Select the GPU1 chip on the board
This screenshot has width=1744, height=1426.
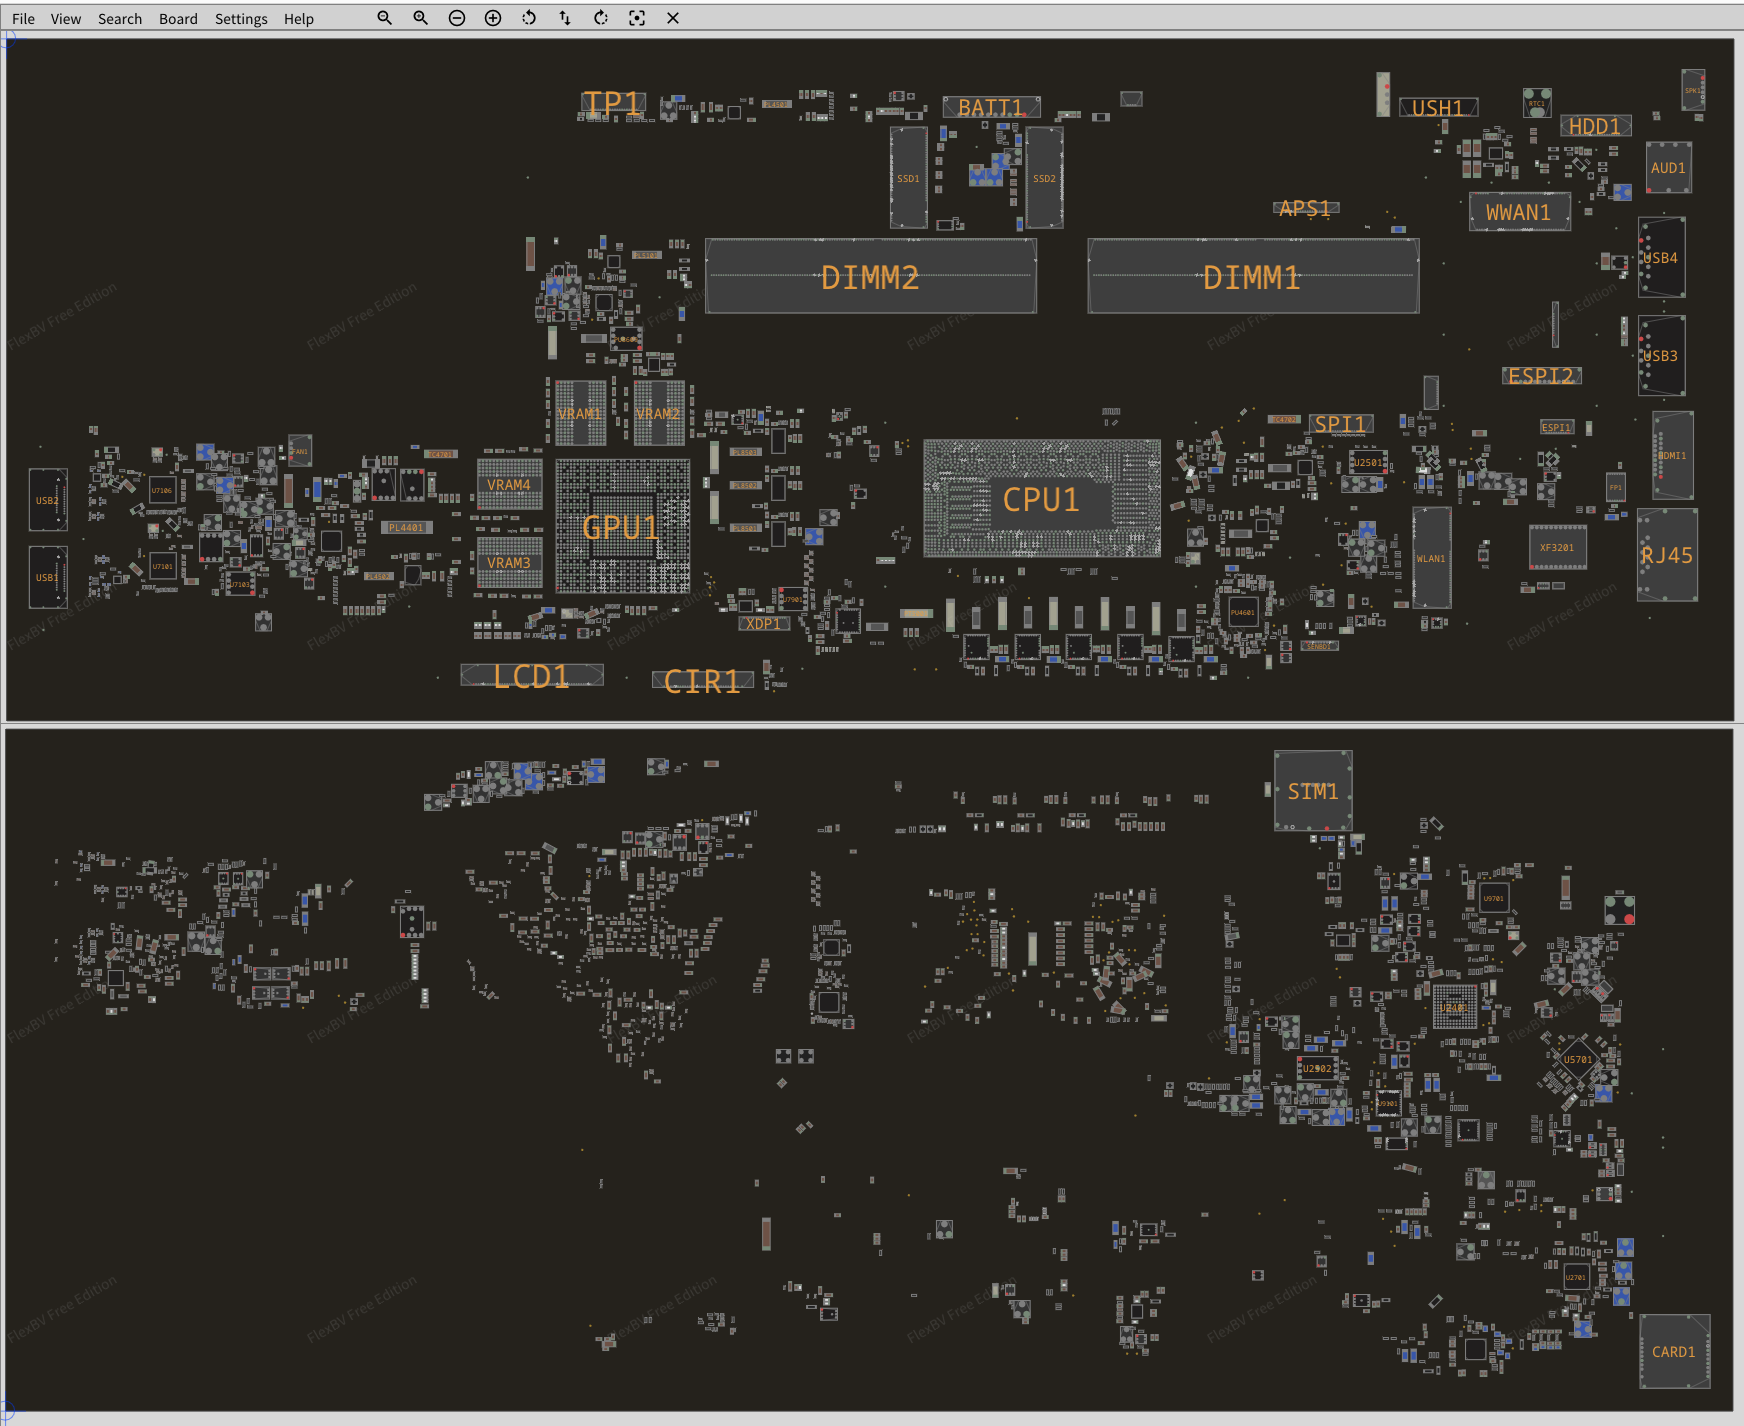pos(622,527)
